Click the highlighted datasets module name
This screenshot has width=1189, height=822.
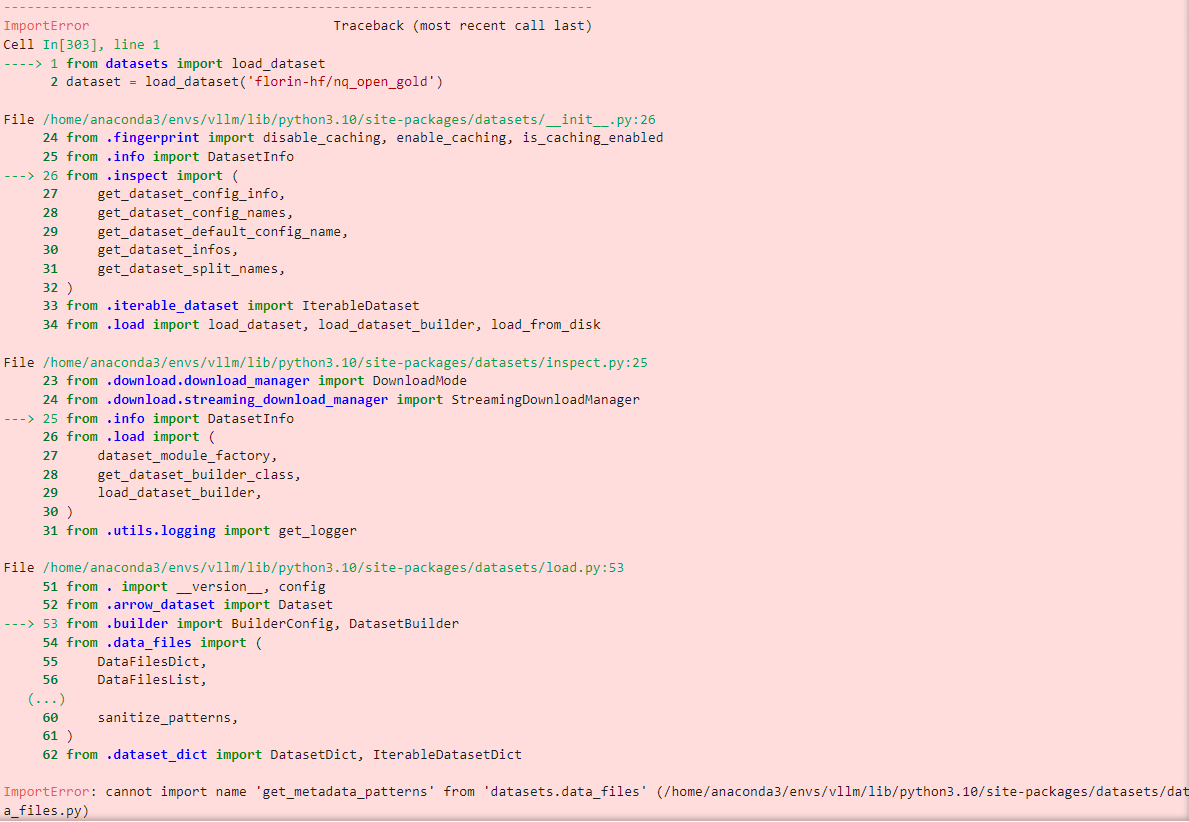coord(135,62)
